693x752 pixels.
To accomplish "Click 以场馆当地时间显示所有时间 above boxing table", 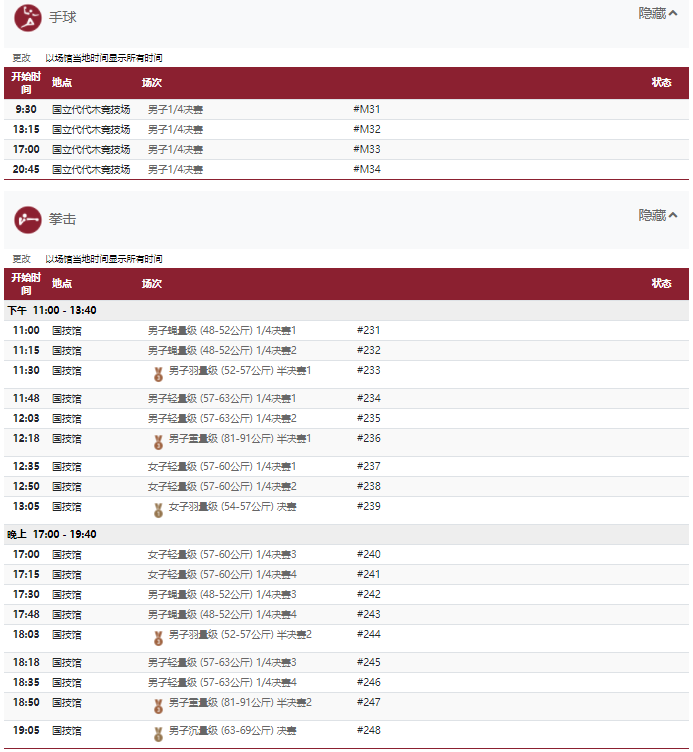I will point(104,259).
